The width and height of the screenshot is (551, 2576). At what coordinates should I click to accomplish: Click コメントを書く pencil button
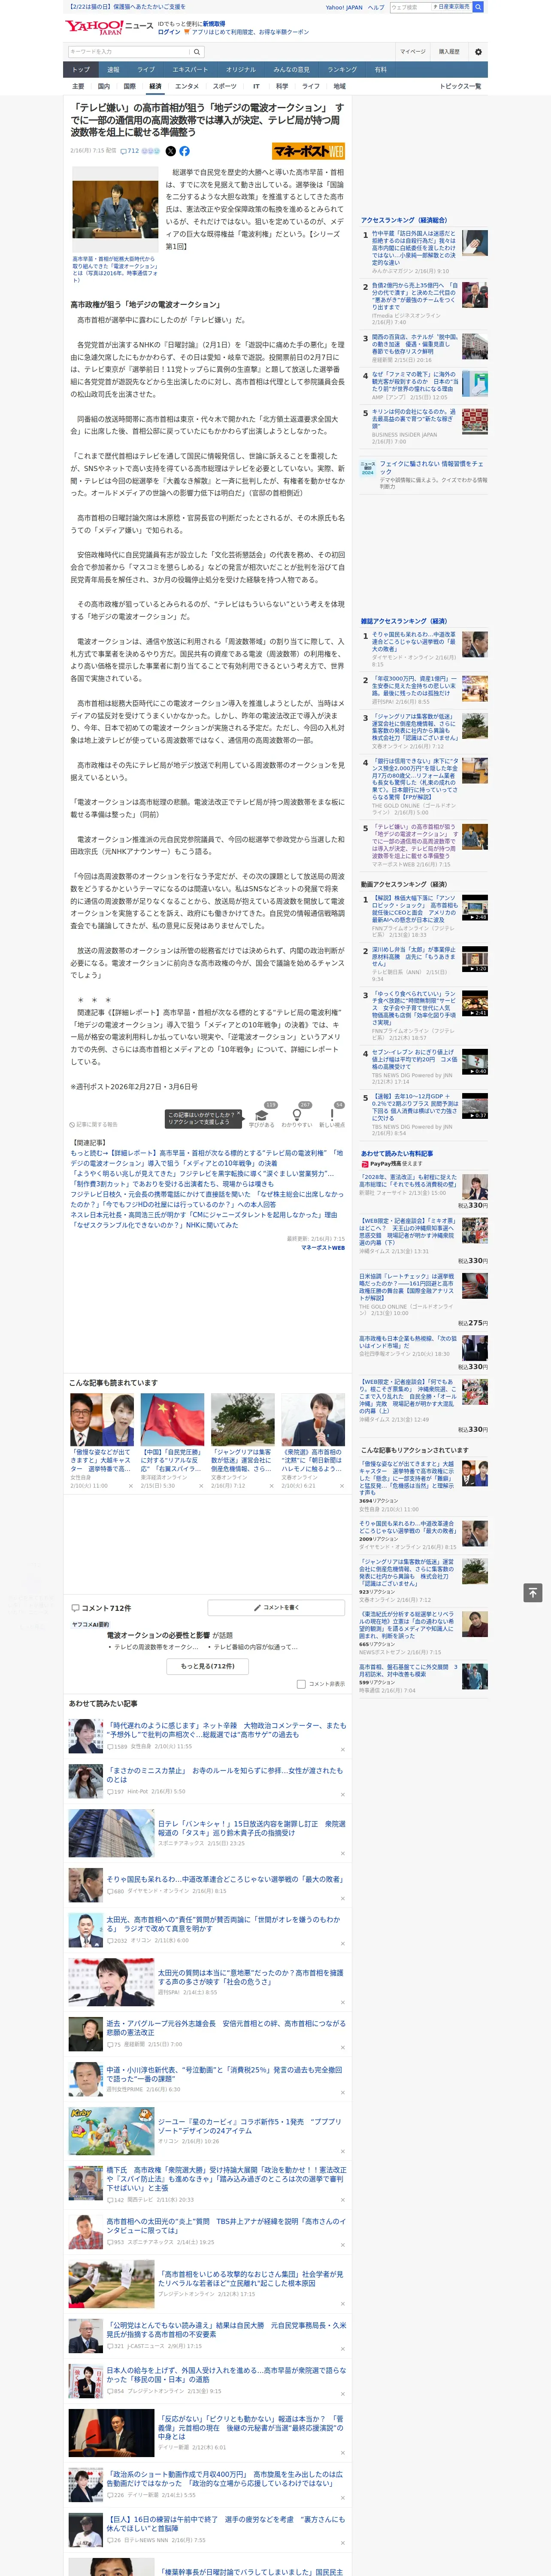tap(276, 1608)
